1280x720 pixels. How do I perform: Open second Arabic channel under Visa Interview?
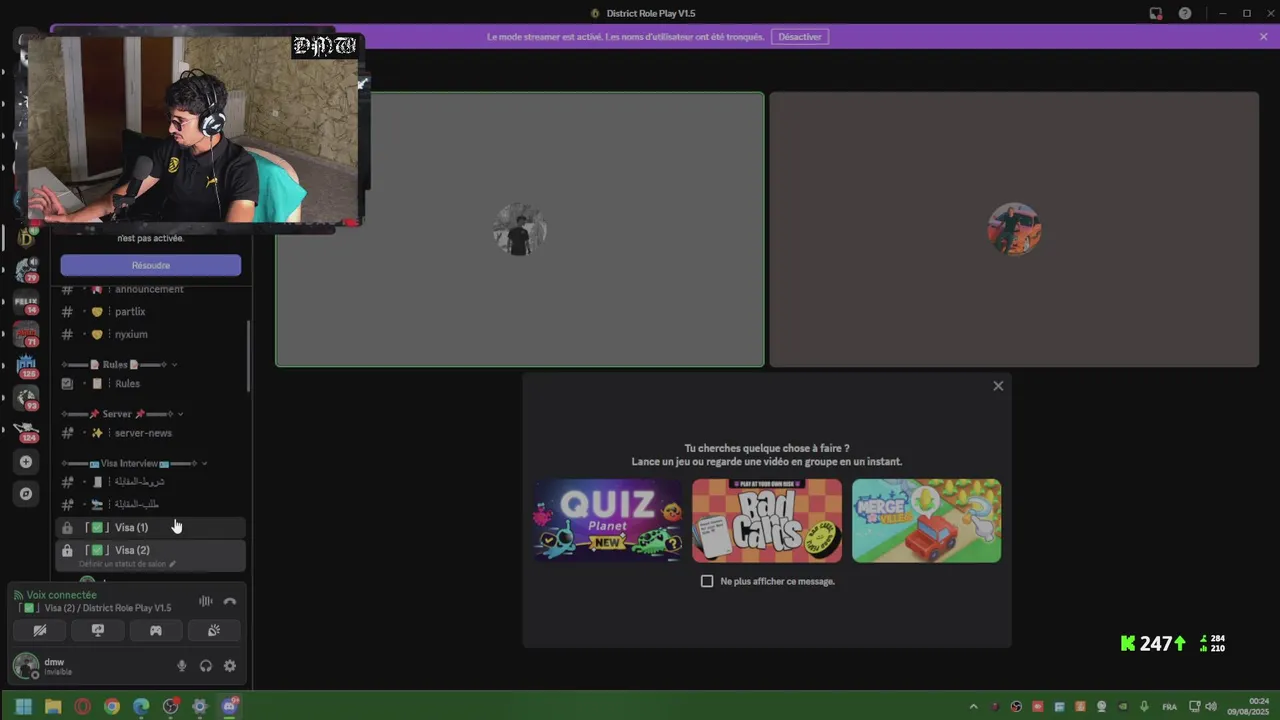(150, 505)
